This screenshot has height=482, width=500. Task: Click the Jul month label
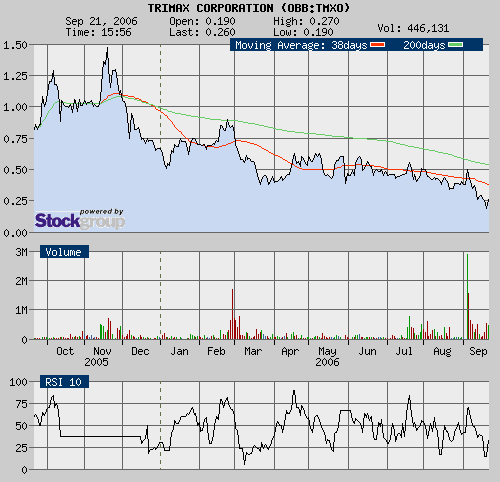[x=404, y=351]
